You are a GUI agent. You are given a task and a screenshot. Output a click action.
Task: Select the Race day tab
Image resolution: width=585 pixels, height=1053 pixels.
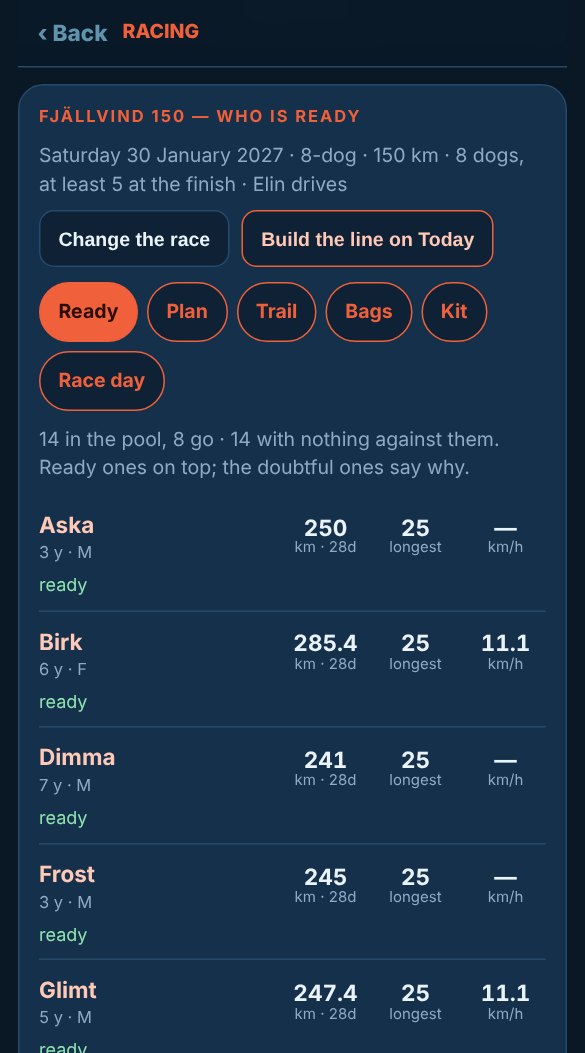101,381
